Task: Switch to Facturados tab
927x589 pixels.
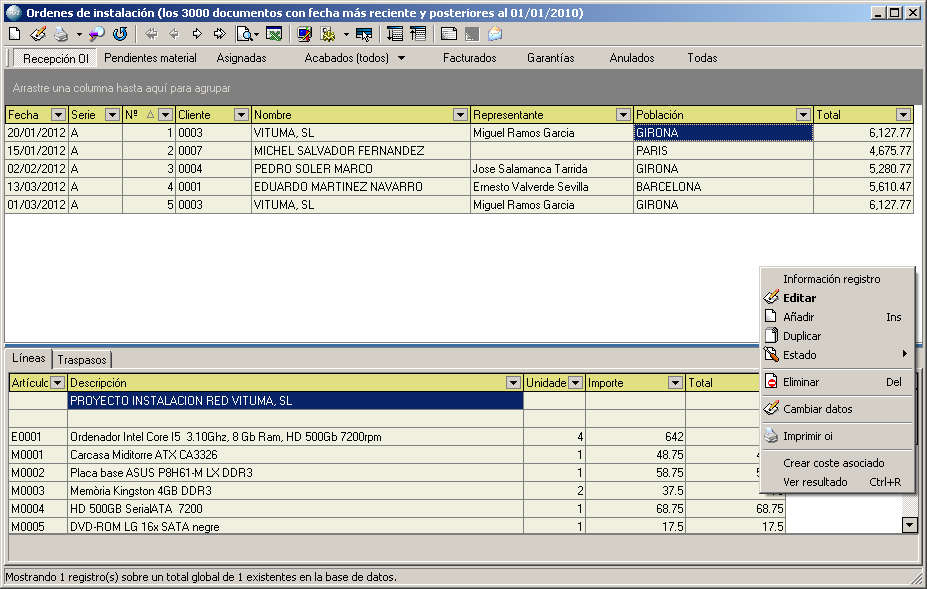Action: pyautogui.click(x=469, y=58)
